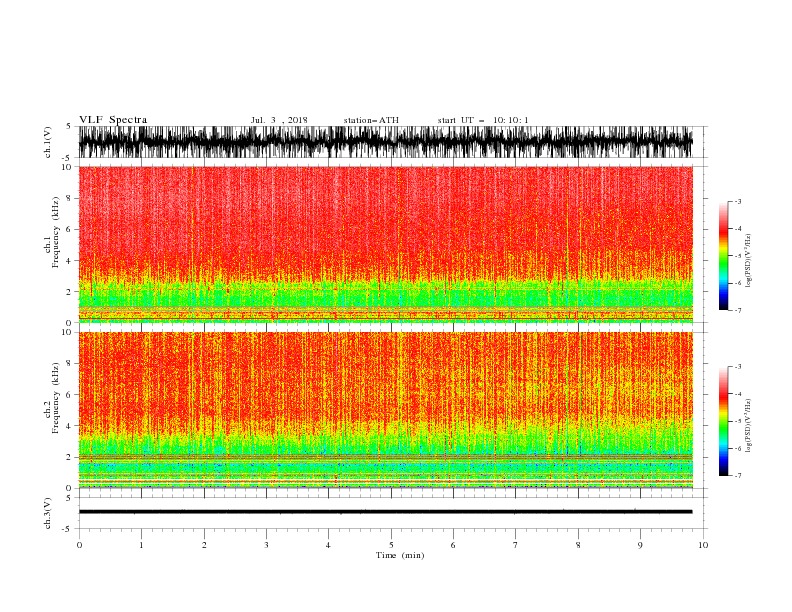Click the "10" kHz tick on ch.1 spectrogram
This screenshot has height=612, width=792.
click(x=68, y=167)
